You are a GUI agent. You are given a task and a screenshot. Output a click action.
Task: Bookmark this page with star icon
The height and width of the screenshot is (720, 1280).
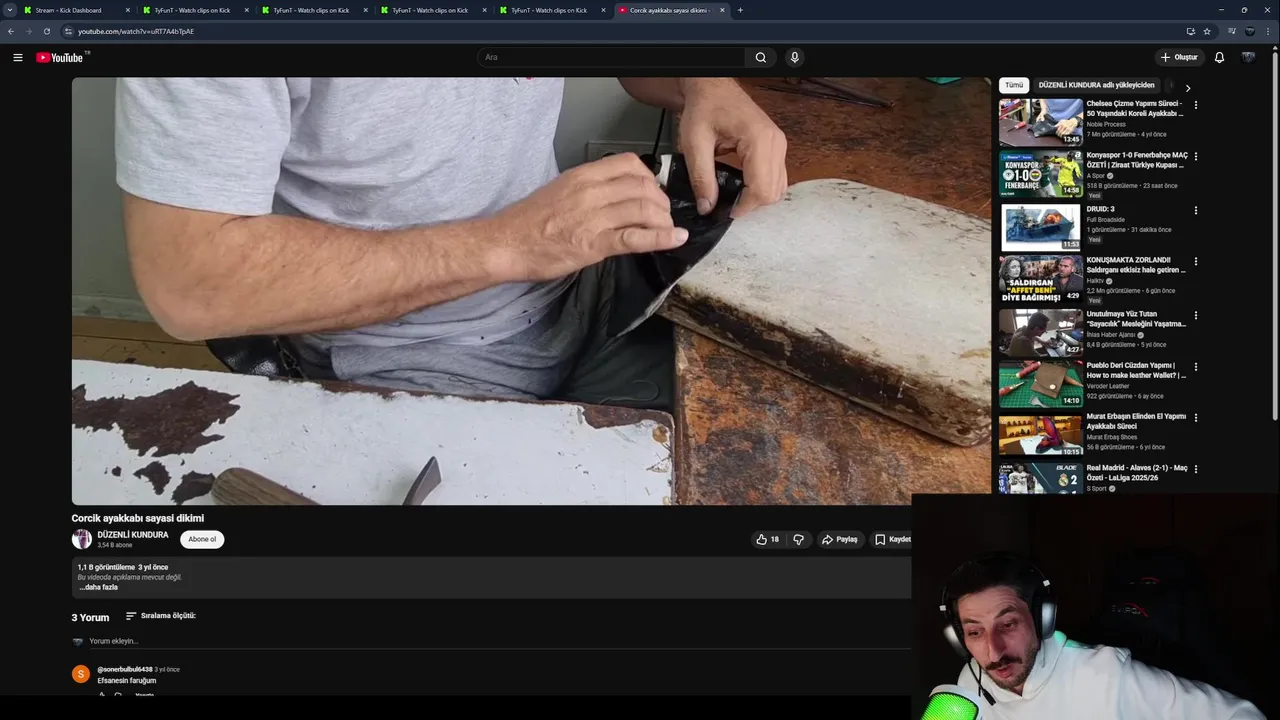[x=1207, y=31]
